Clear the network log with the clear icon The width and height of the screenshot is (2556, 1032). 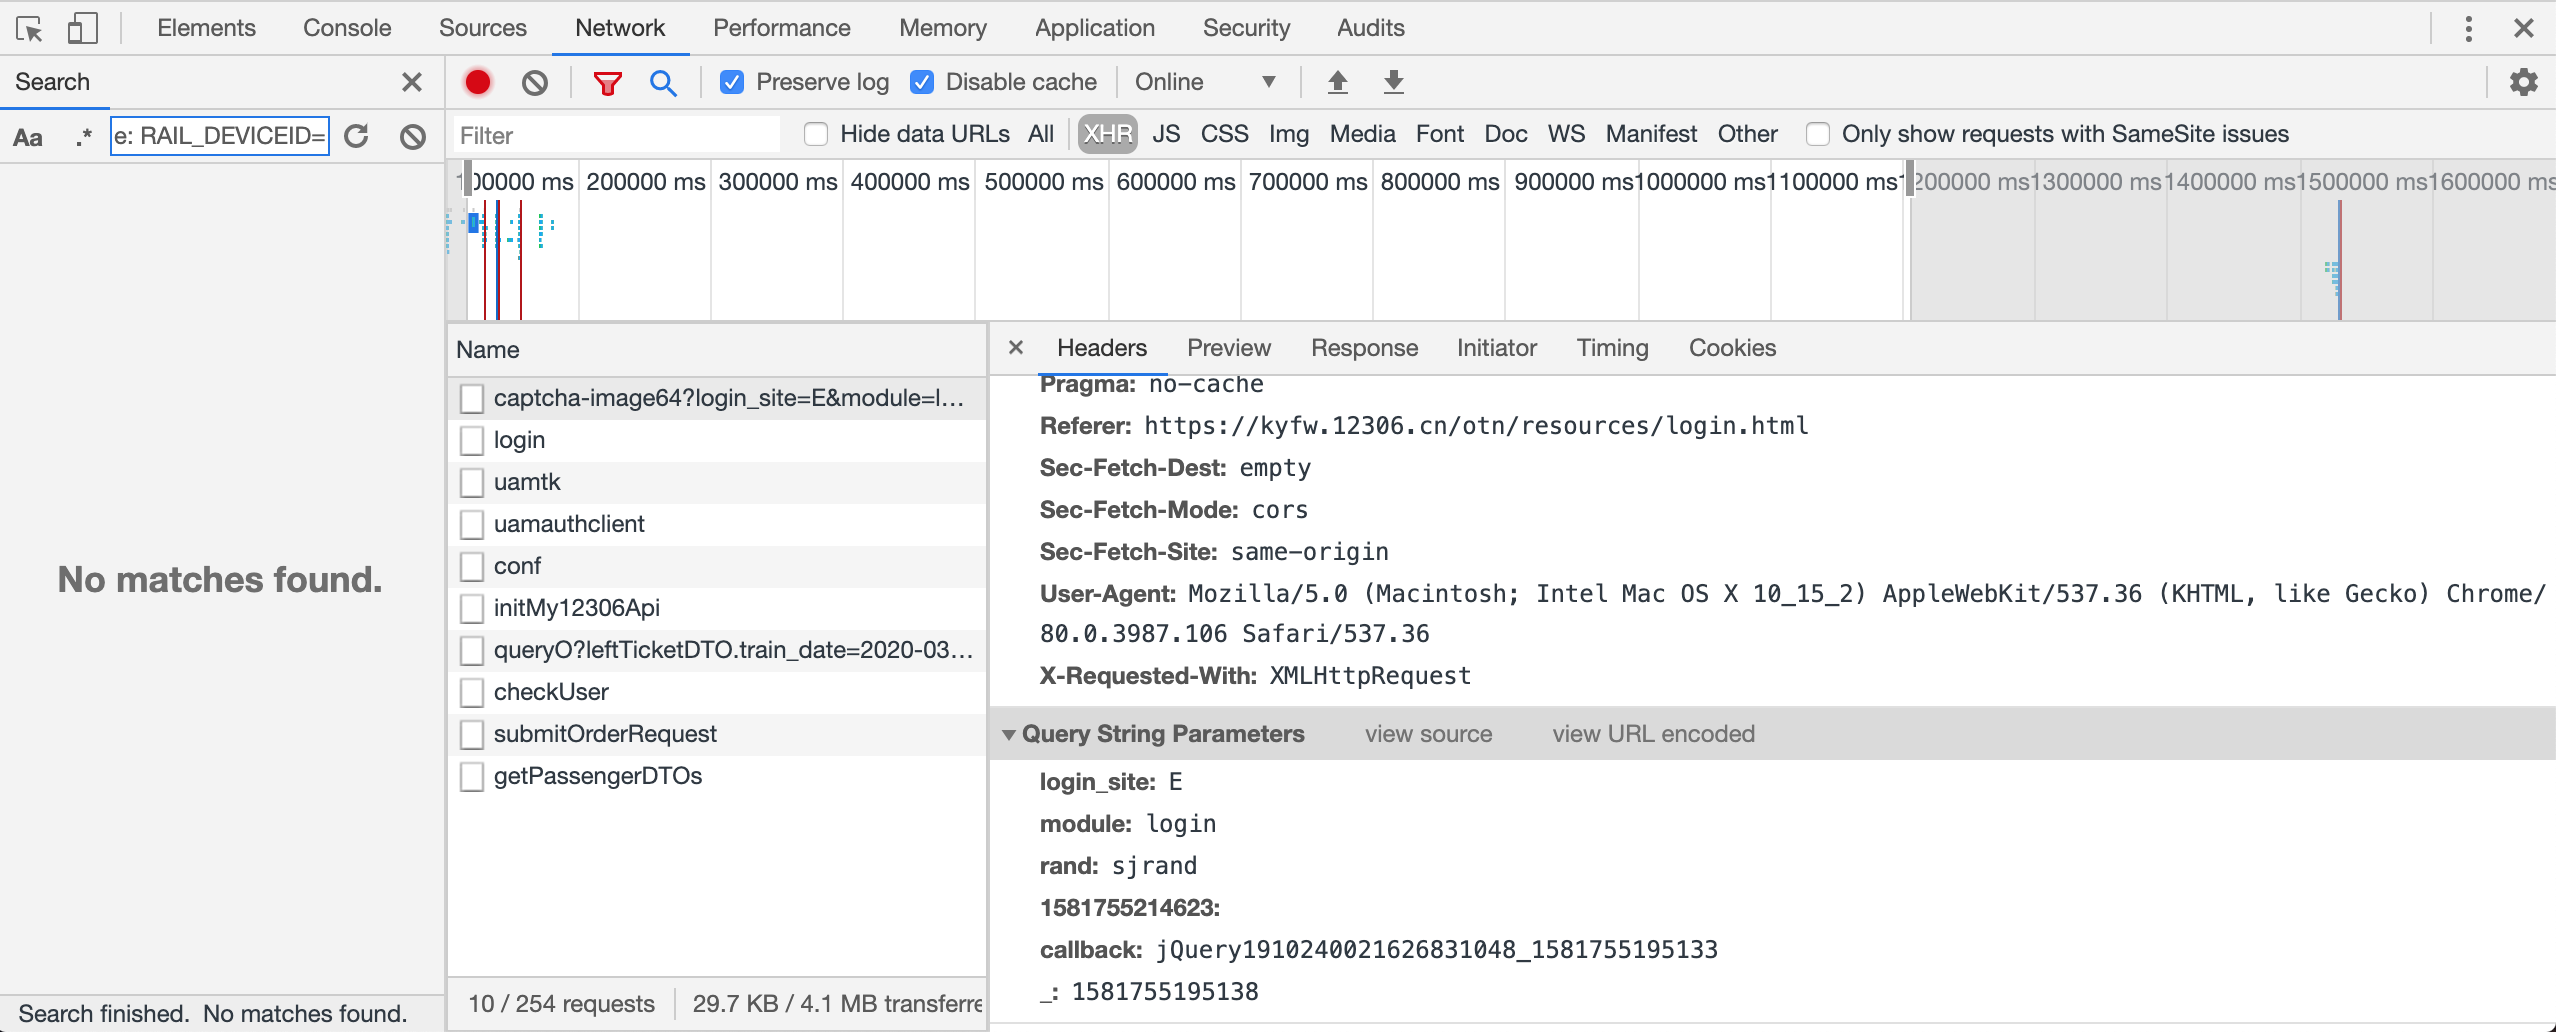tap(535, 82)
